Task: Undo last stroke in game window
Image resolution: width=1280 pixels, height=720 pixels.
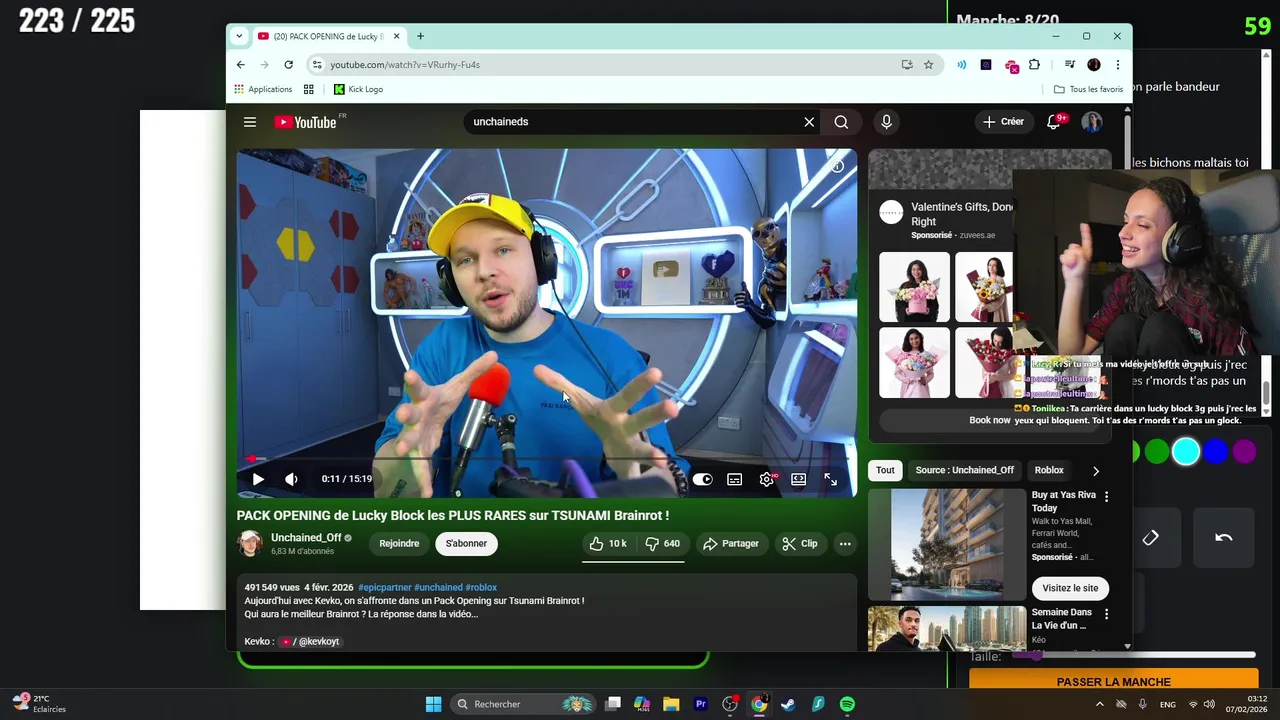Action: point(1224,538)
